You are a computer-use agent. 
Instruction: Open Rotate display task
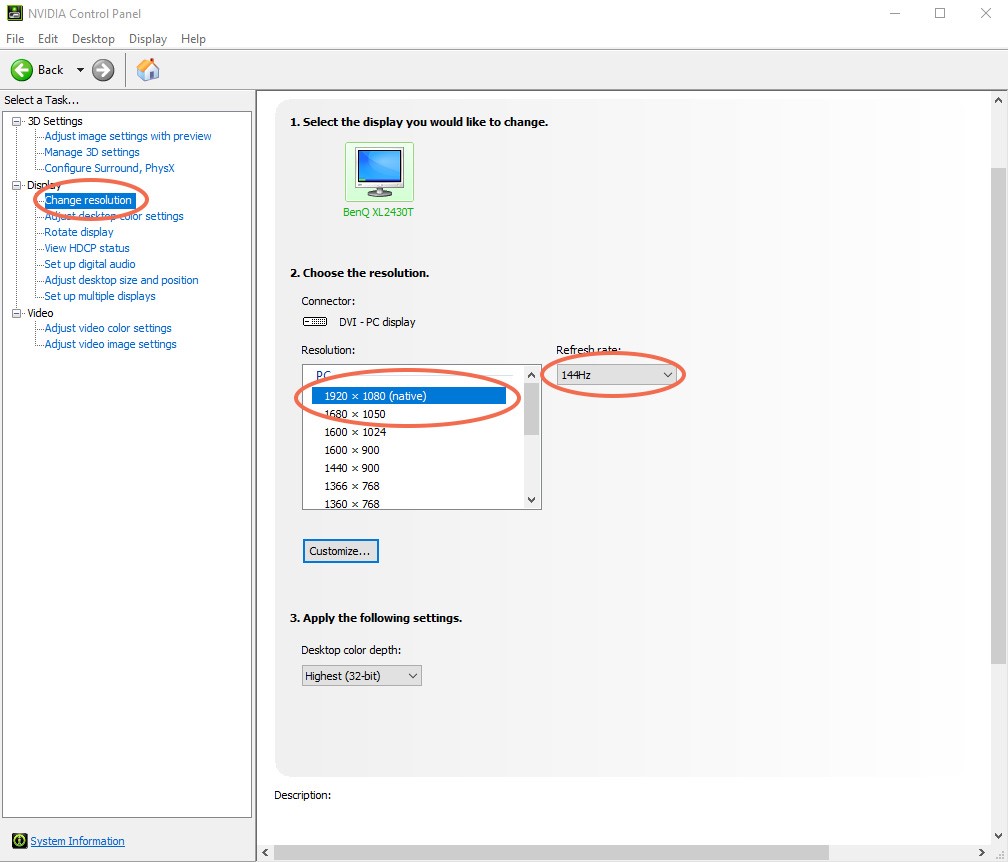click(79, 232)
